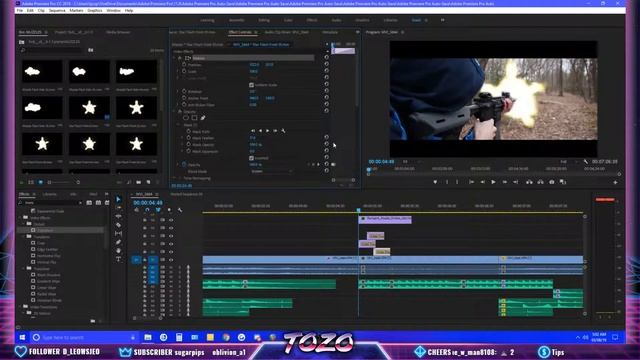Toggle eye visibility of V1 track

click(x=171, y=260)
